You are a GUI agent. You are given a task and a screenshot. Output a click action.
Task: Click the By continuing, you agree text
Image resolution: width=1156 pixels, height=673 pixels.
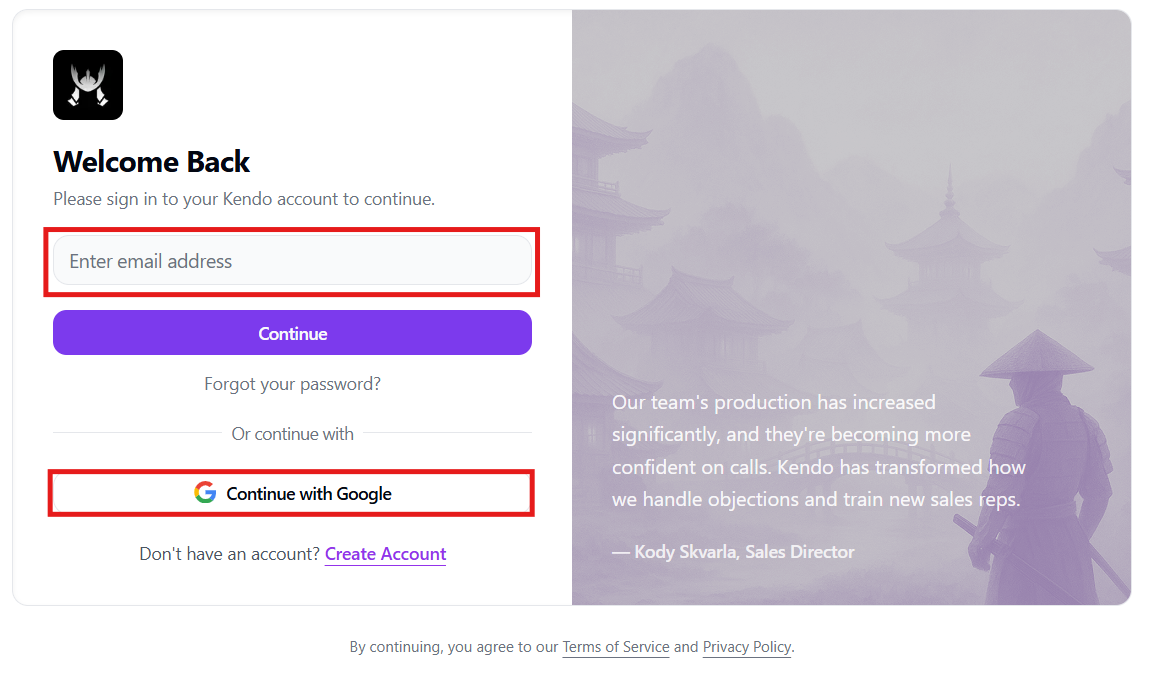point(453,647)
